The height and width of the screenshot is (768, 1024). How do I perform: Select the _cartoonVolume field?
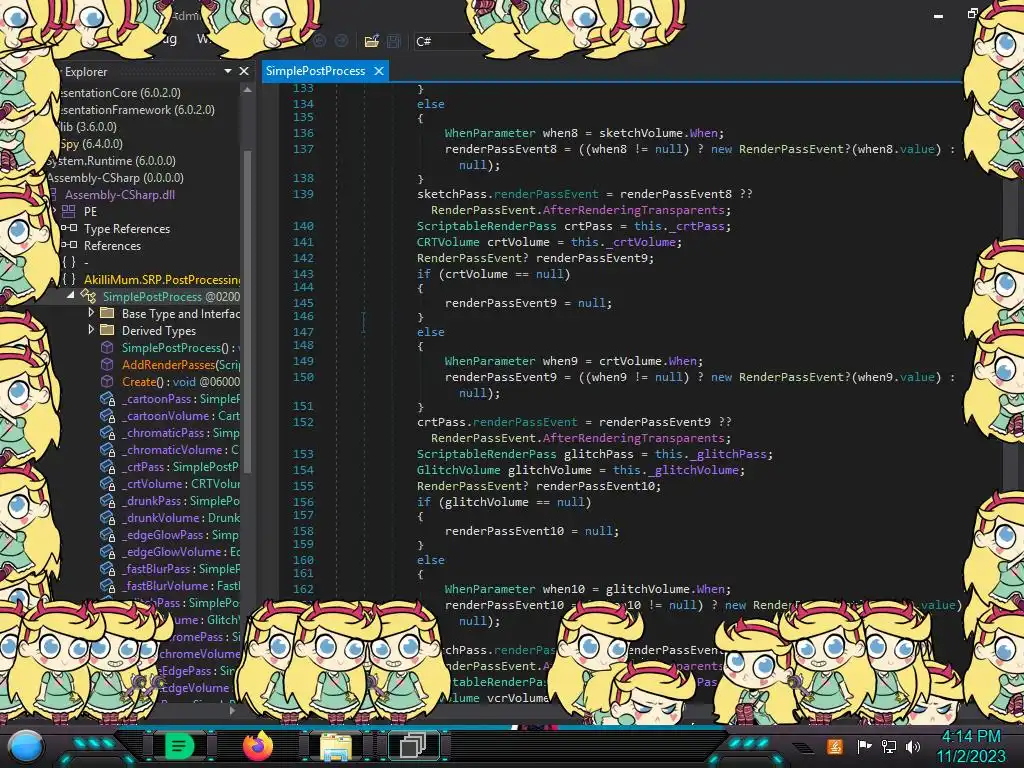pos(181,415)
